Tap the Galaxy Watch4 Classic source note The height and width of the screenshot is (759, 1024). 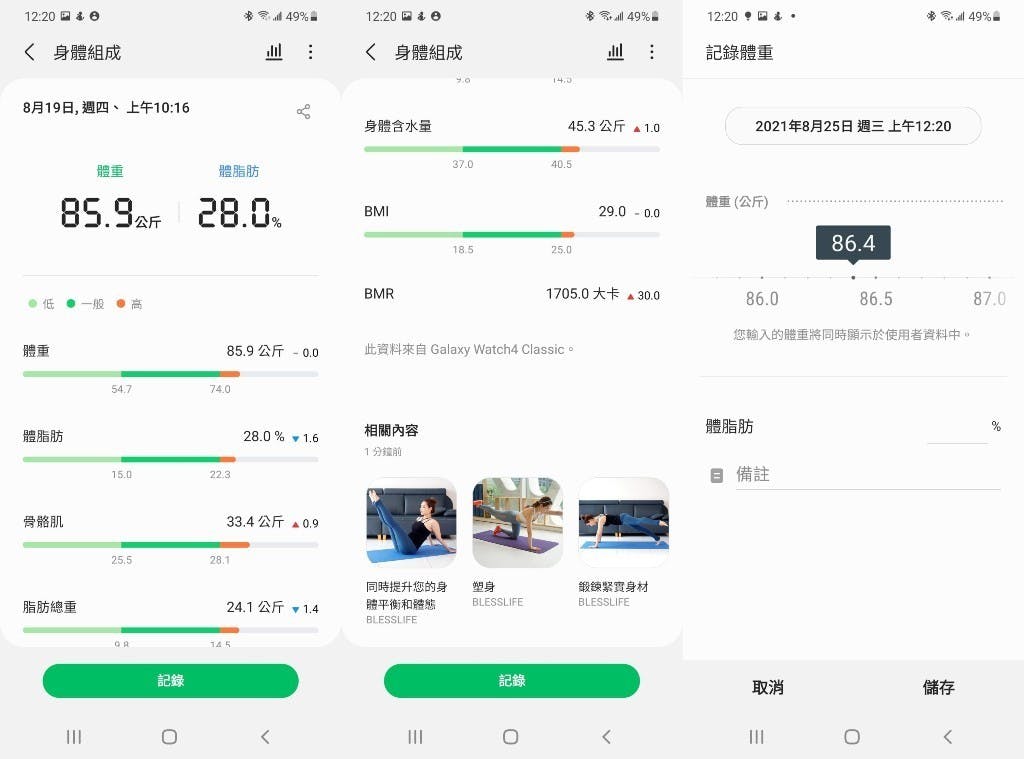tap(469, 349)
